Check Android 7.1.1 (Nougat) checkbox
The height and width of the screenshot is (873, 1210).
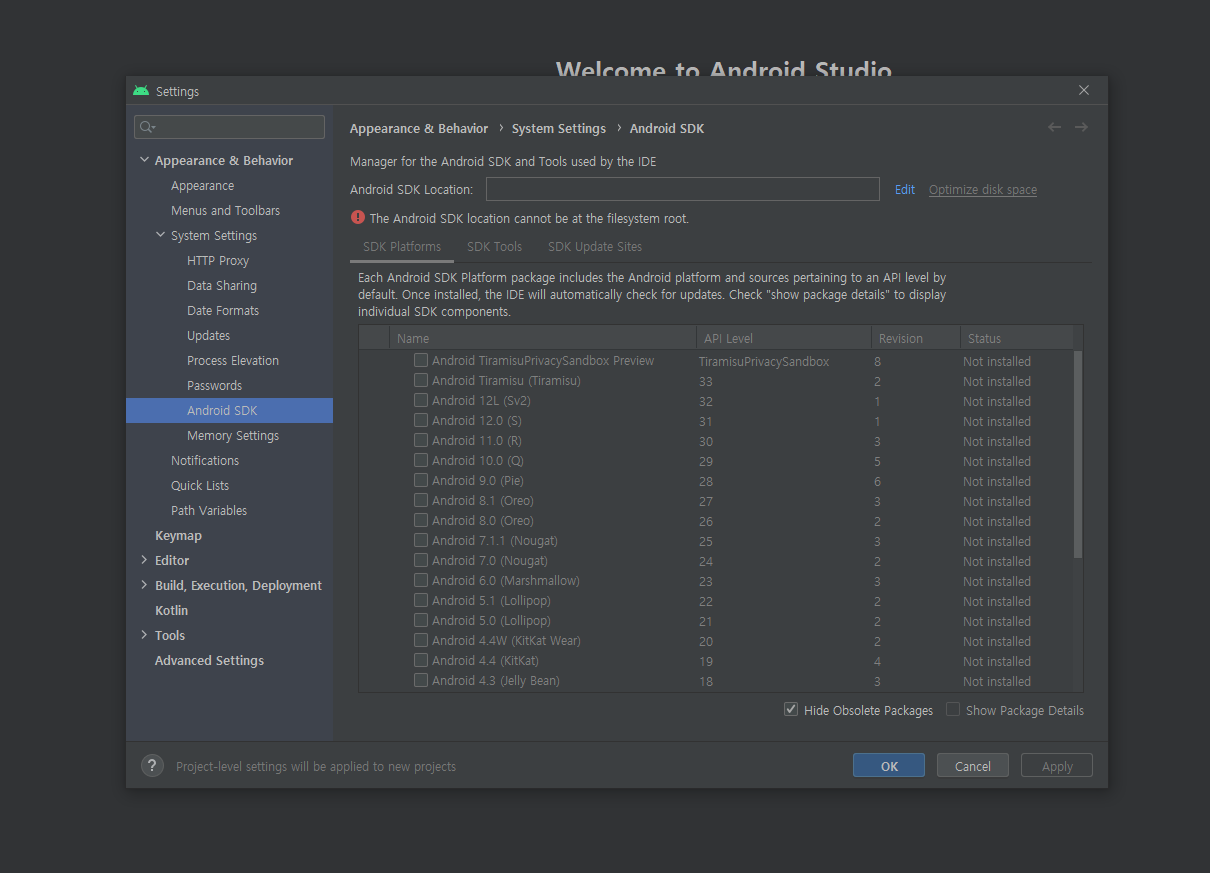tap(421, 540)
